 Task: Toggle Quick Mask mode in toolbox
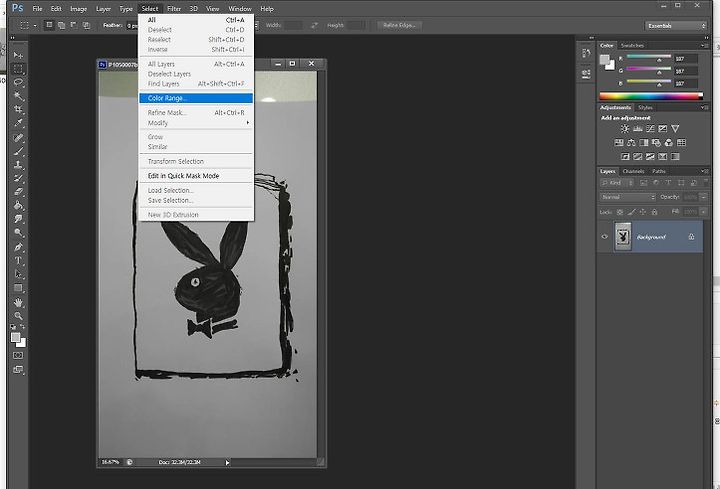pyautogui.click(x=18, y=355)
